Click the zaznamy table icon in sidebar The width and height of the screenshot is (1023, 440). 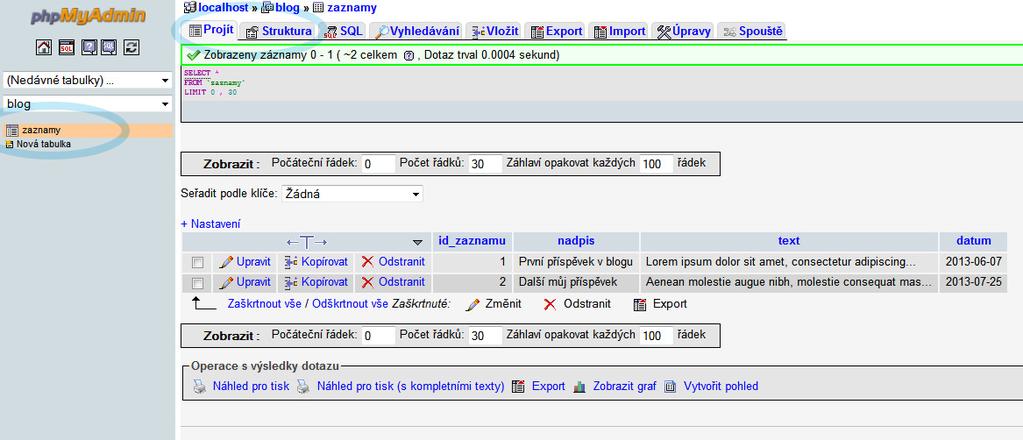(x=12, y=131)
